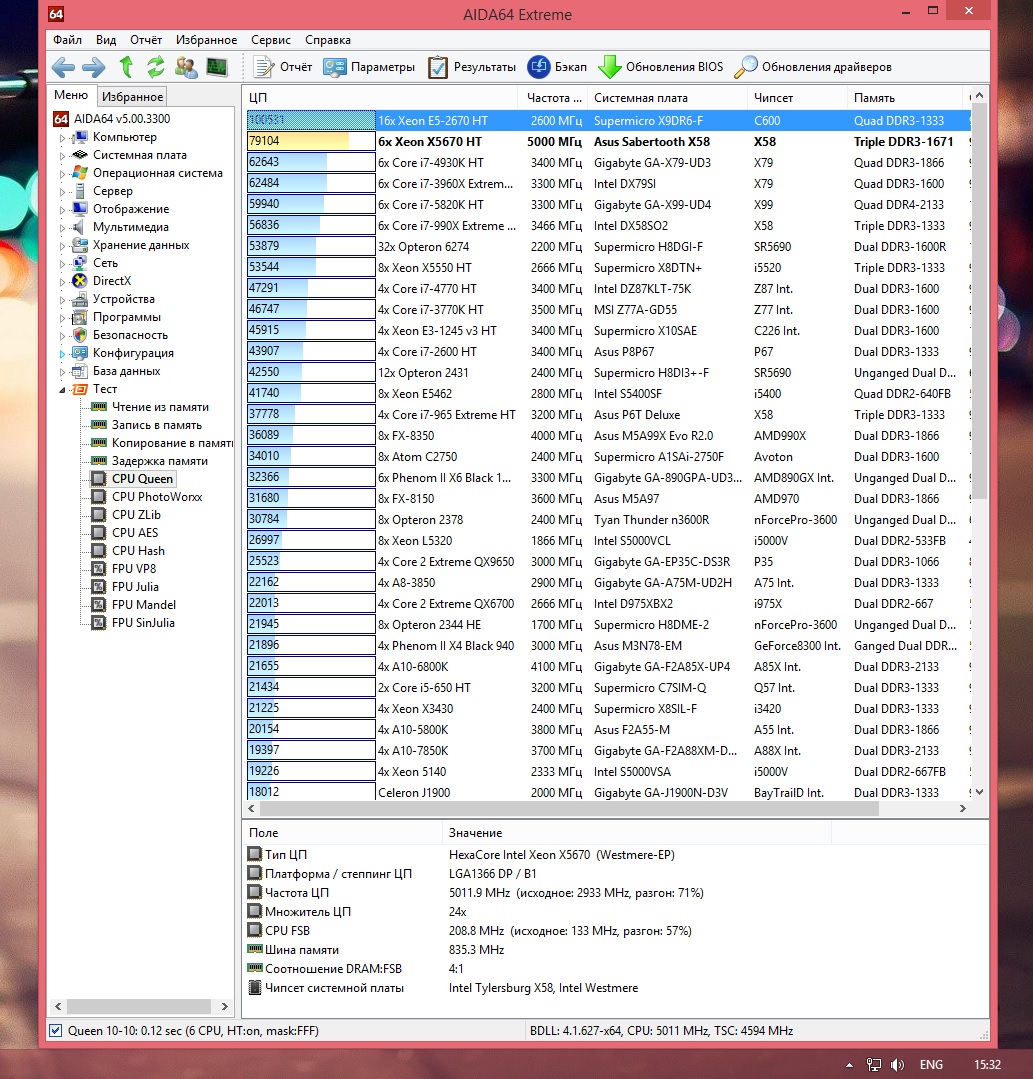Collapse the Тест tree node

click(x=62, y=389)
